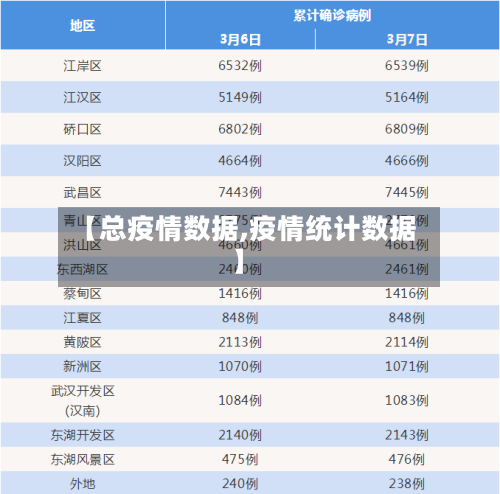Select the 238例 cell

[x=407, y=484]
